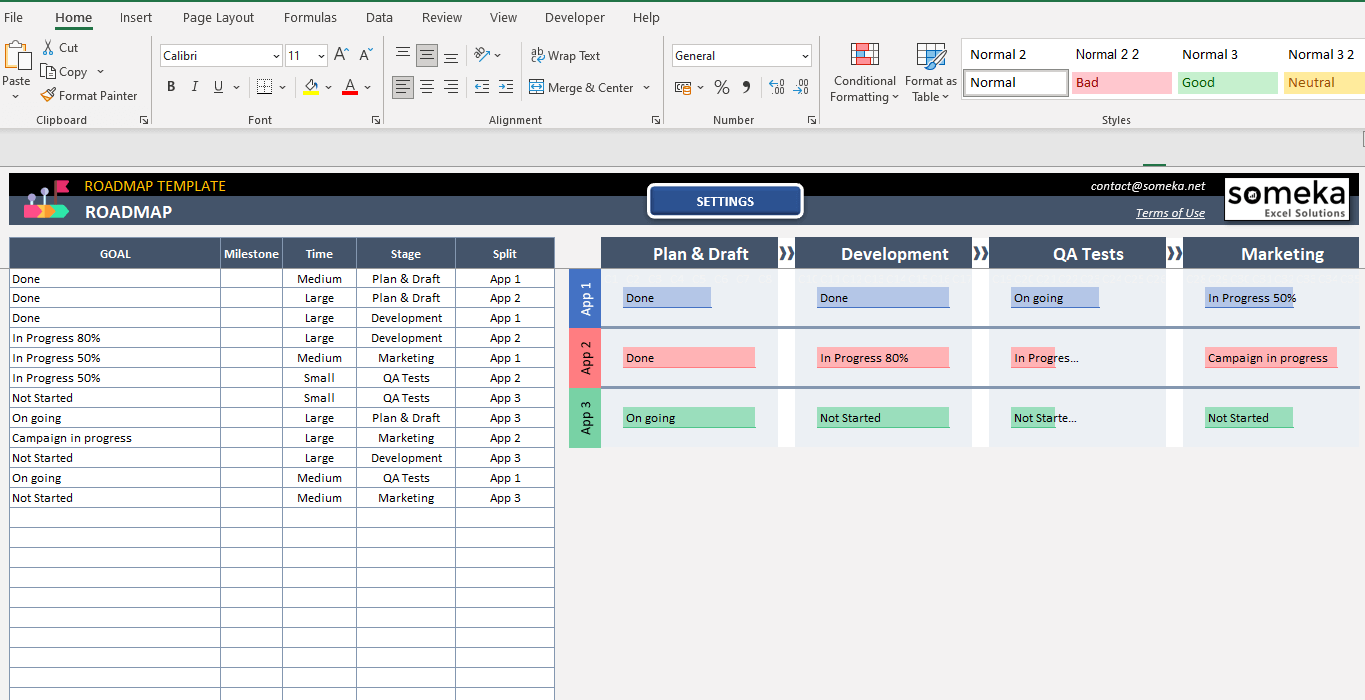
Task: Increase font size with large A
Action: [342, 55]
